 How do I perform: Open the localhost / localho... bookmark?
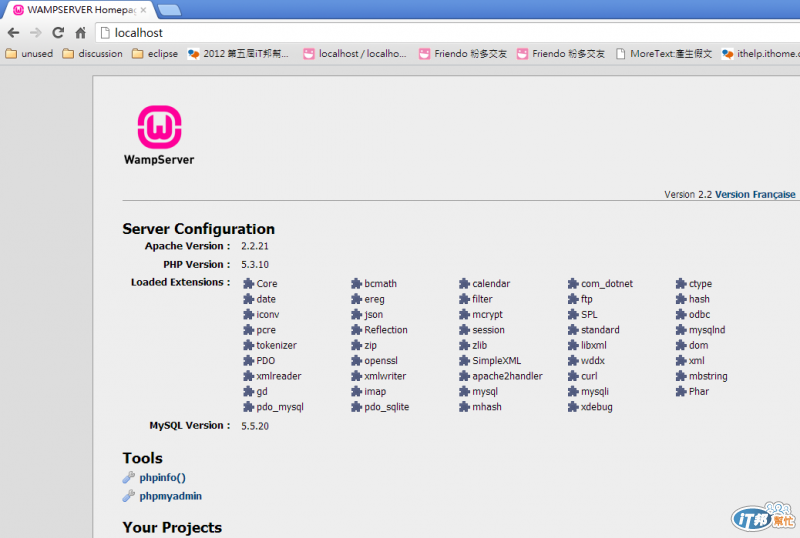tap(355, 54)
